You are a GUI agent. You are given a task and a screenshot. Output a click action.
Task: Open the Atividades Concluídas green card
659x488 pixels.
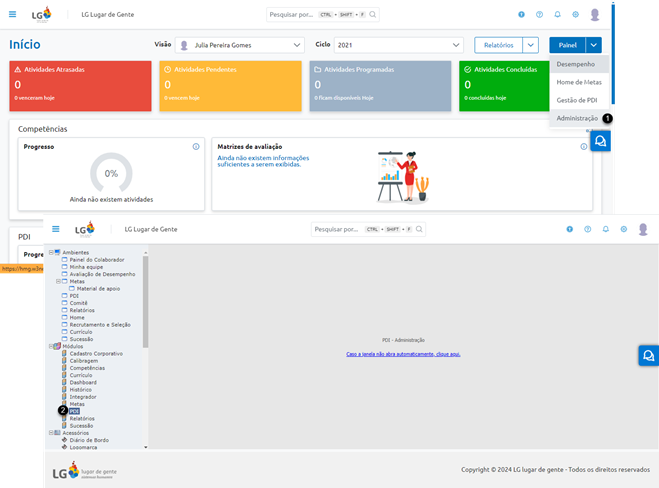504,86
